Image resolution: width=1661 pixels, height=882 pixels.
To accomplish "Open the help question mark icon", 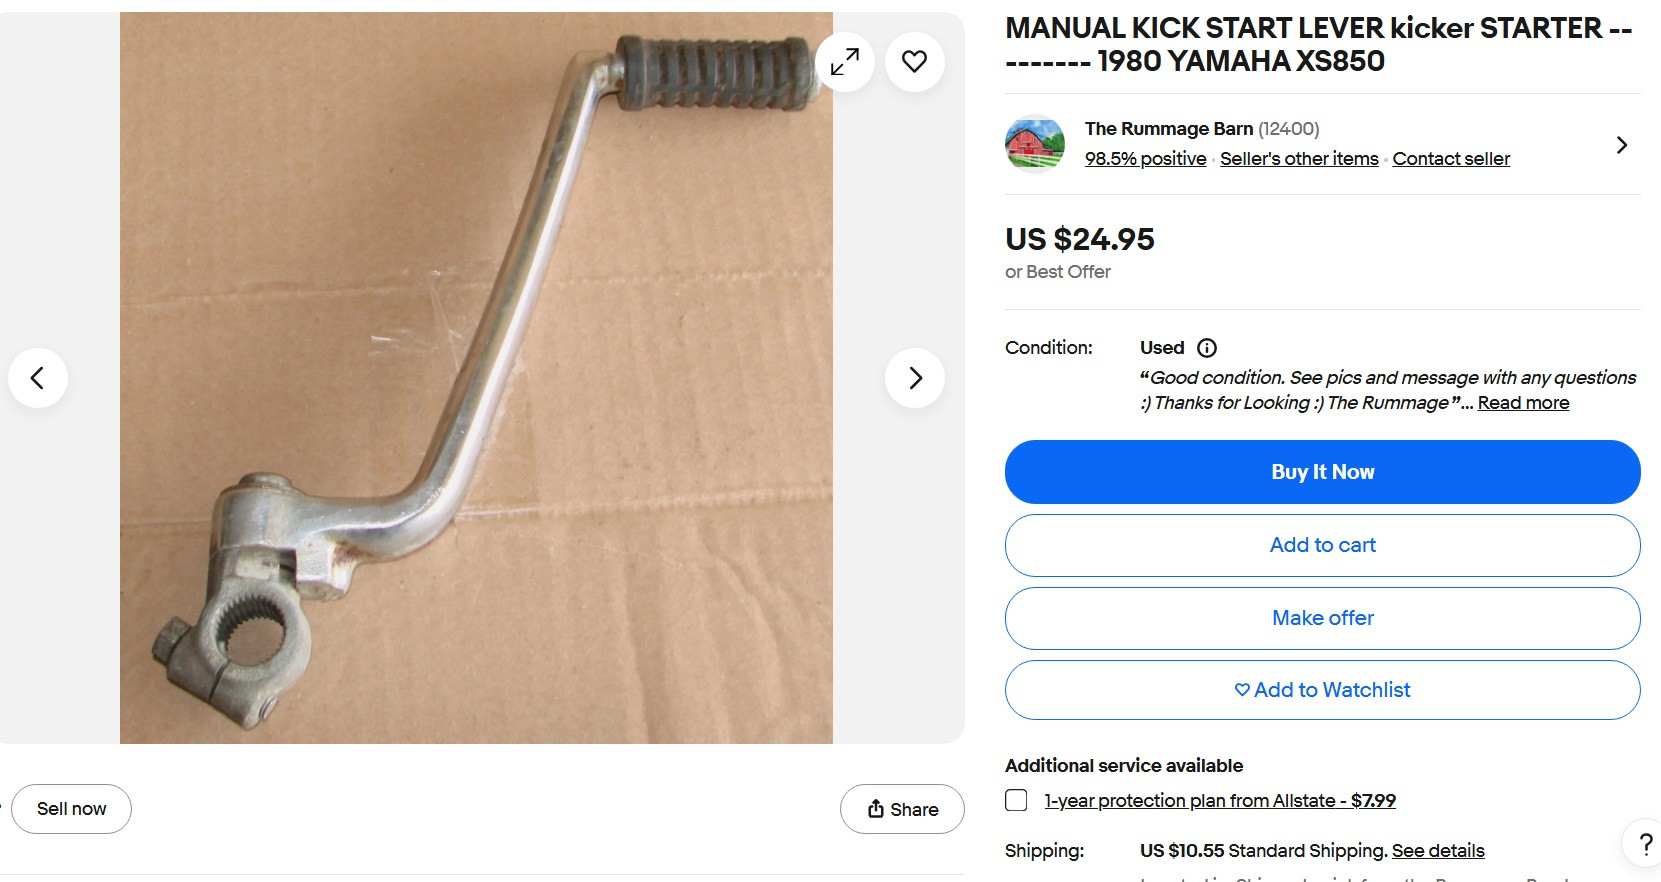I will 1645,842.
